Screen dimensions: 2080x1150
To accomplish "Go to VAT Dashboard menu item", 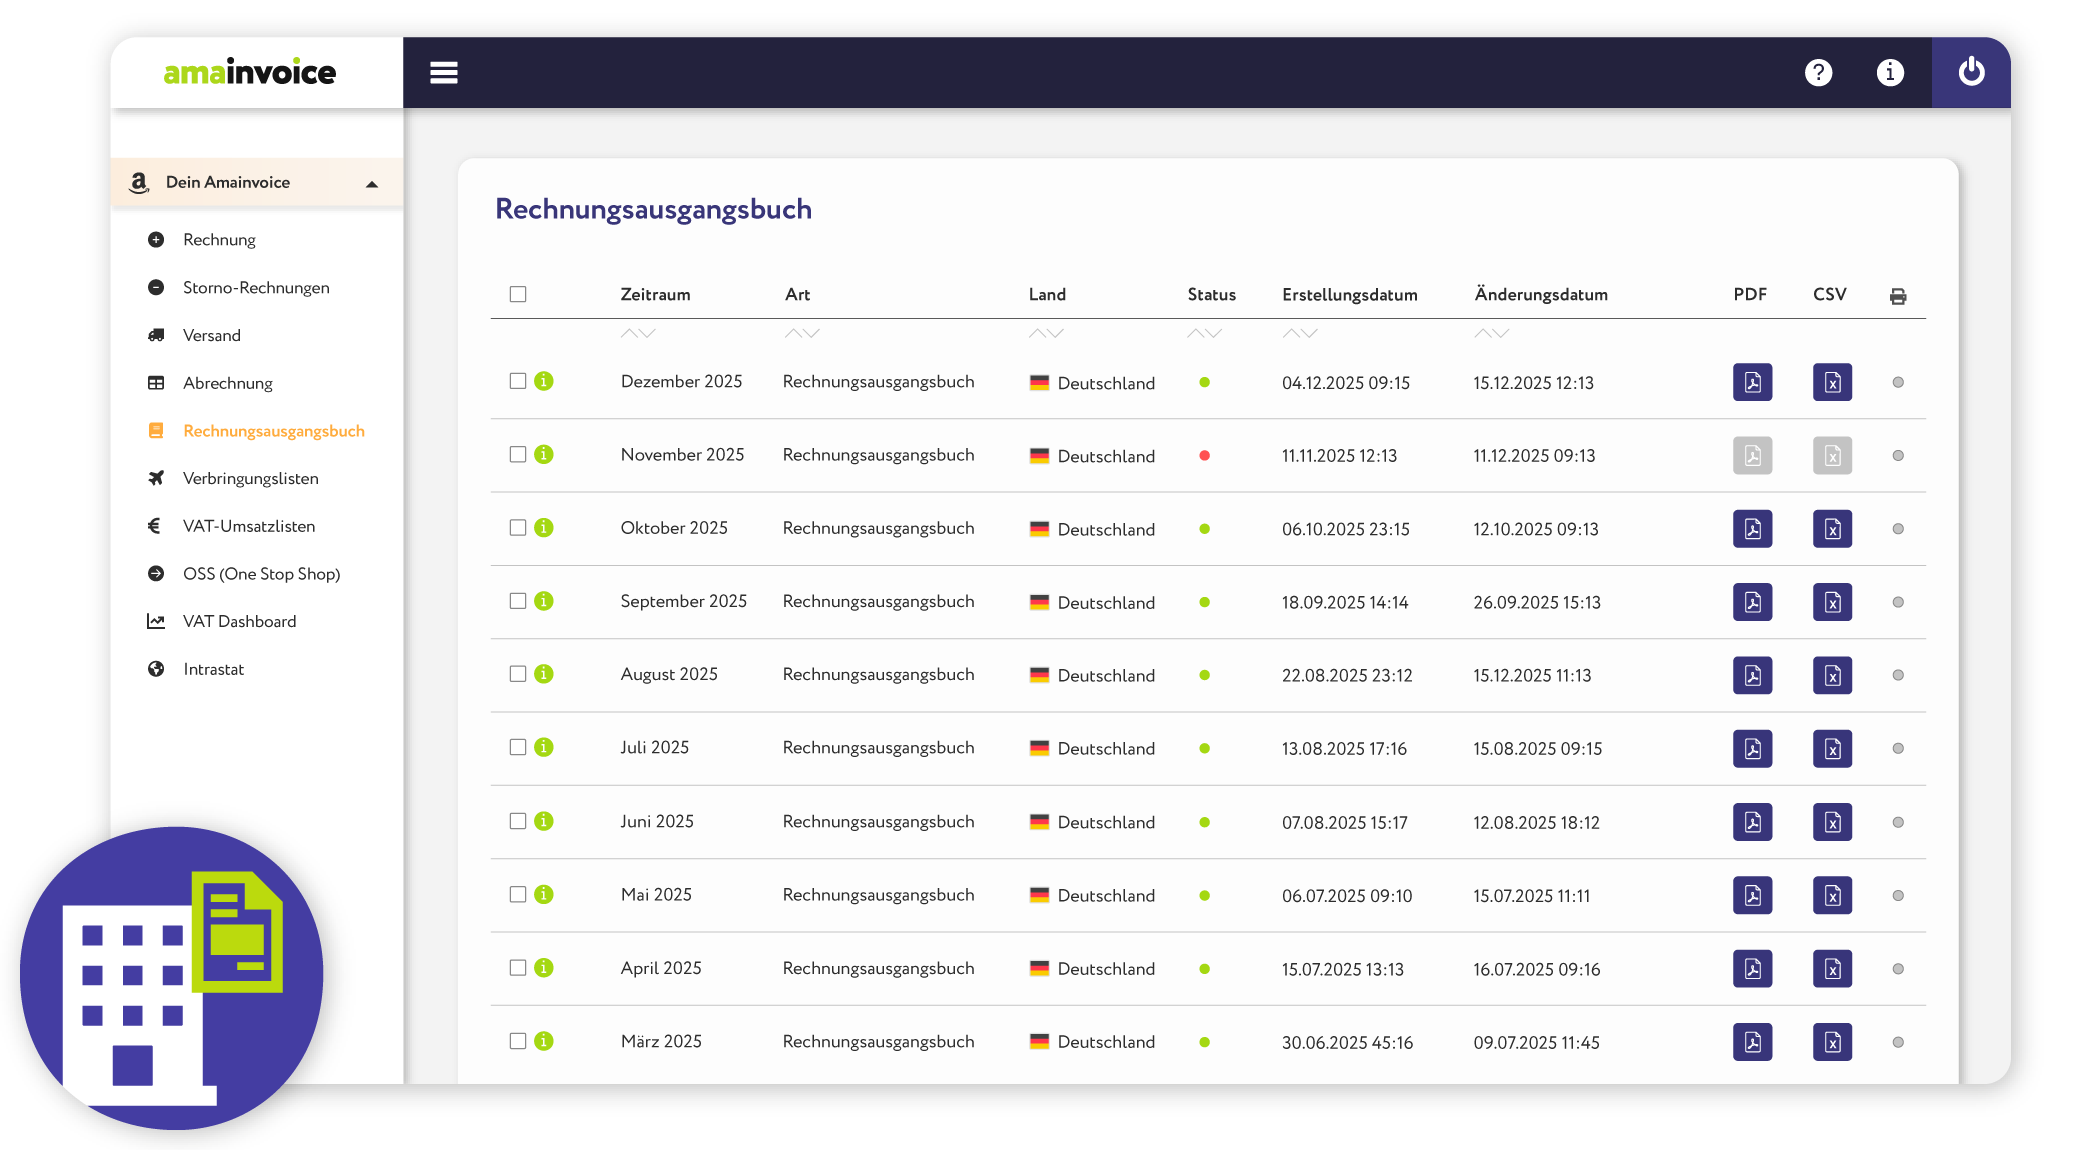I will point(240,621).
